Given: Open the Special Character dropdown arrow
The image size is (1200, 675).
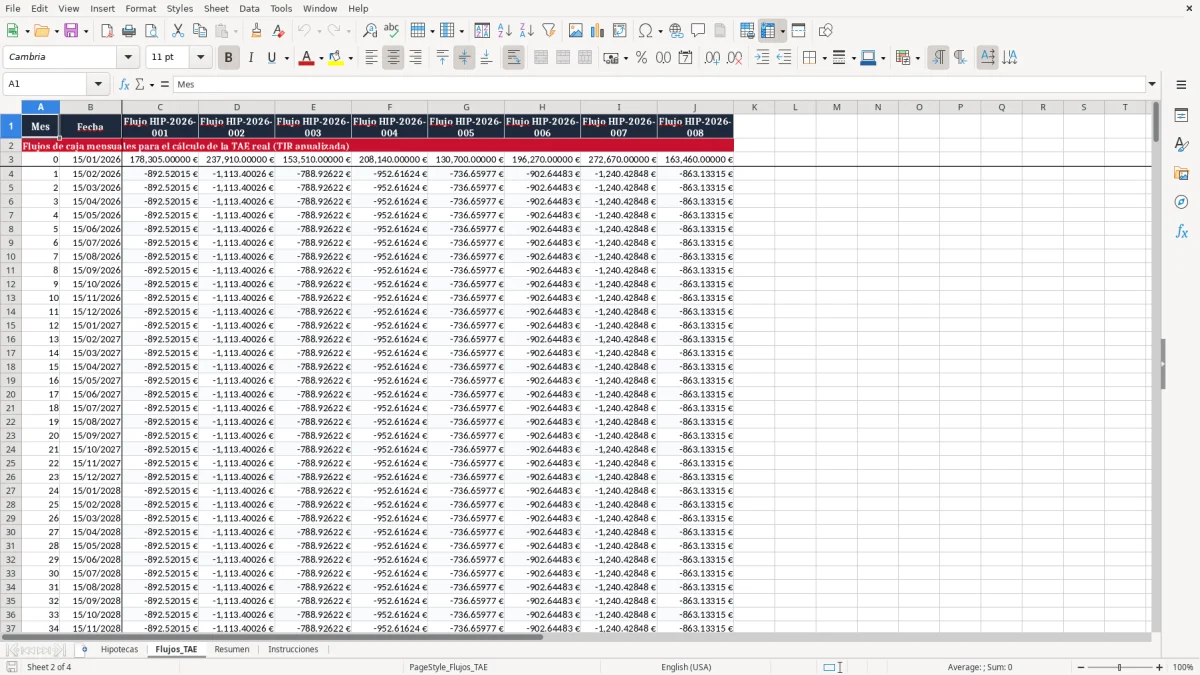Looking at the screenshot, I should point(660,31).
